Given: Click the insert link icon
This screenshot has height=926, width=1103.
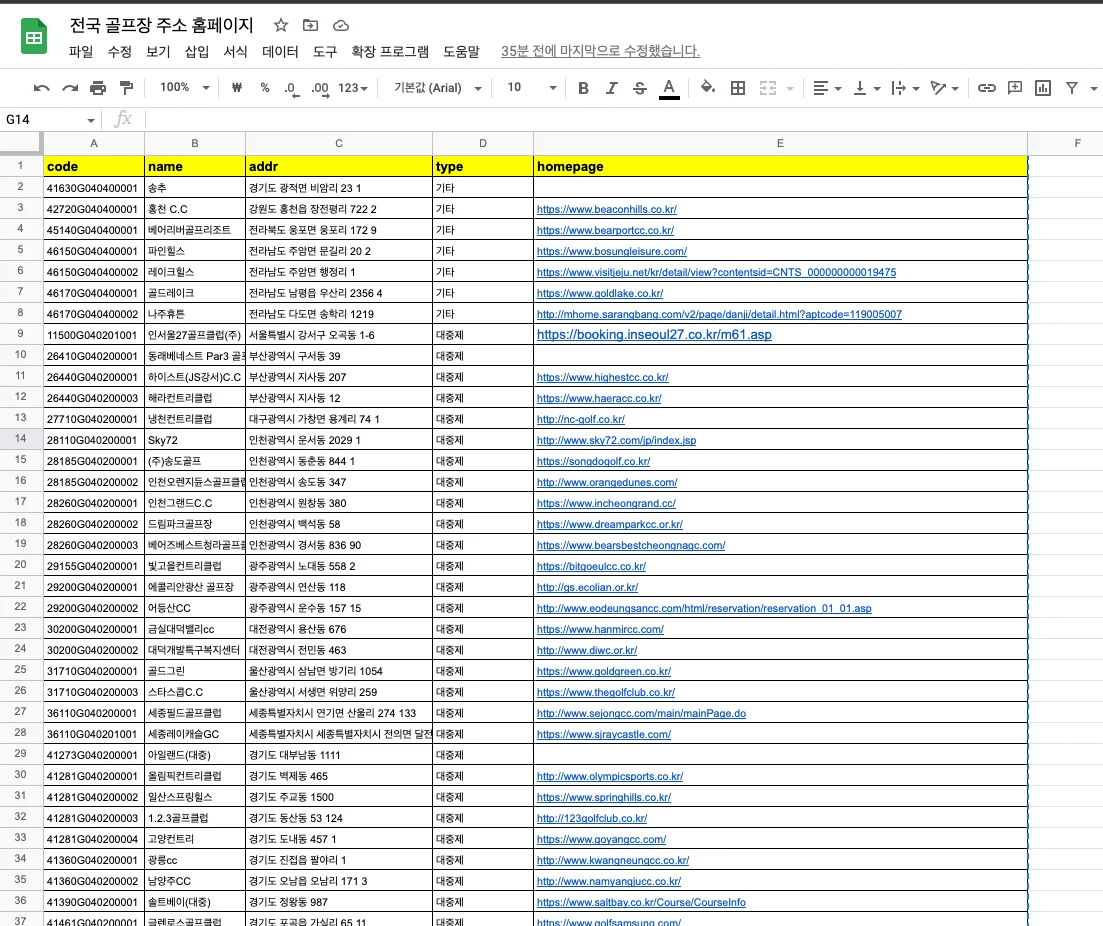Looking at the screenshot, I should (x=987, y=88).
